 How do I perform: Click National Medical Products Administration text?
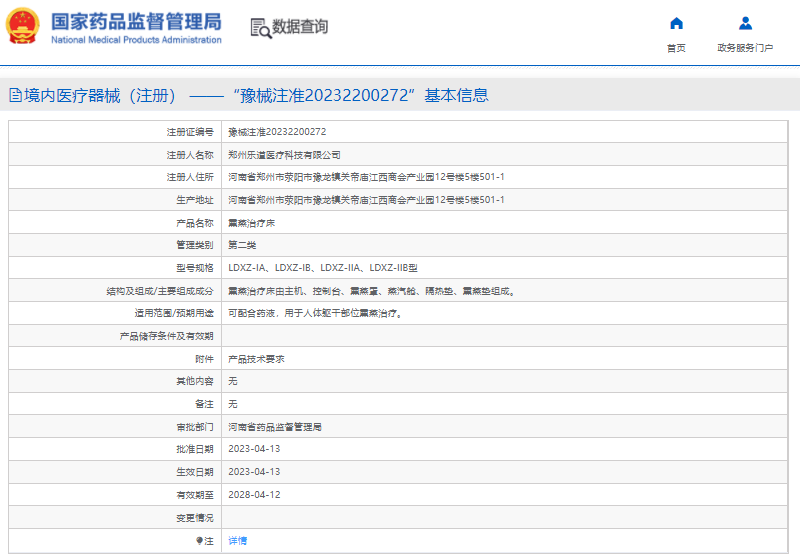pos(136,40)
